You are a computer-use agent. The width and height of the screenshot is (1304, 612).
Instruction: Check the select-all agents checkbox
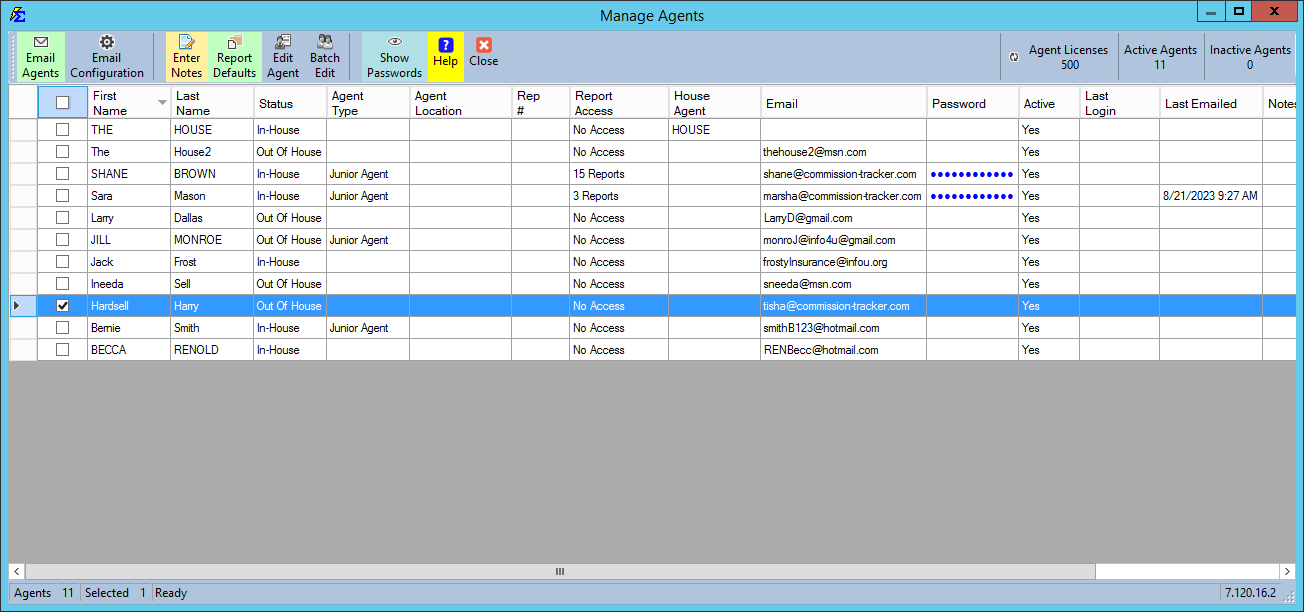pyautogui.click(x=62, y=102)
